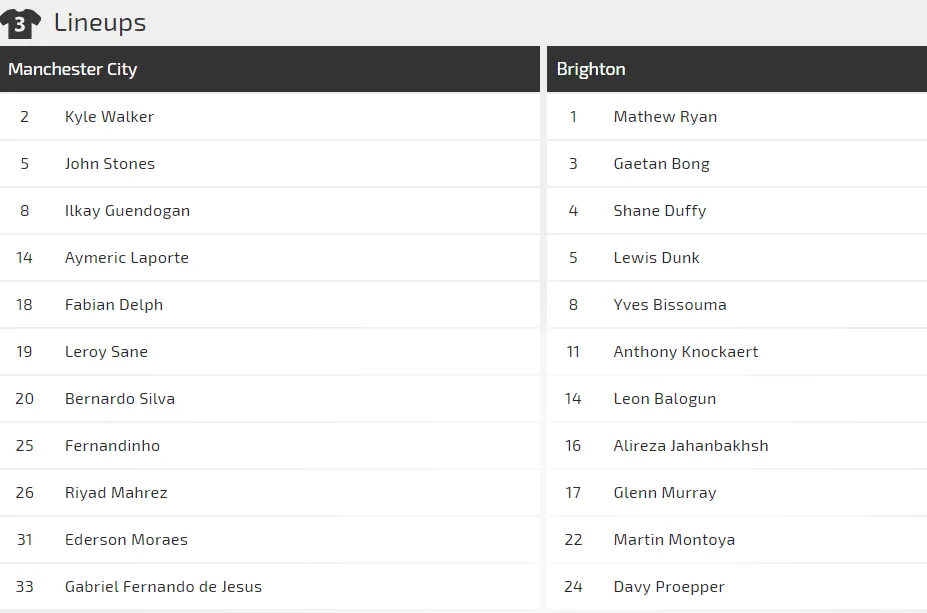The image size is (927, 613).
Task: Select the Brighton team header
Action: tap(591, 69)
